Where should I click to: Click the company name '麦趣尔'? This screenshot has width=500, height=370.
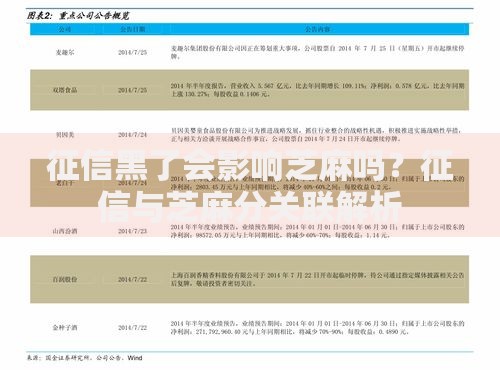click(x=65, y=52)
